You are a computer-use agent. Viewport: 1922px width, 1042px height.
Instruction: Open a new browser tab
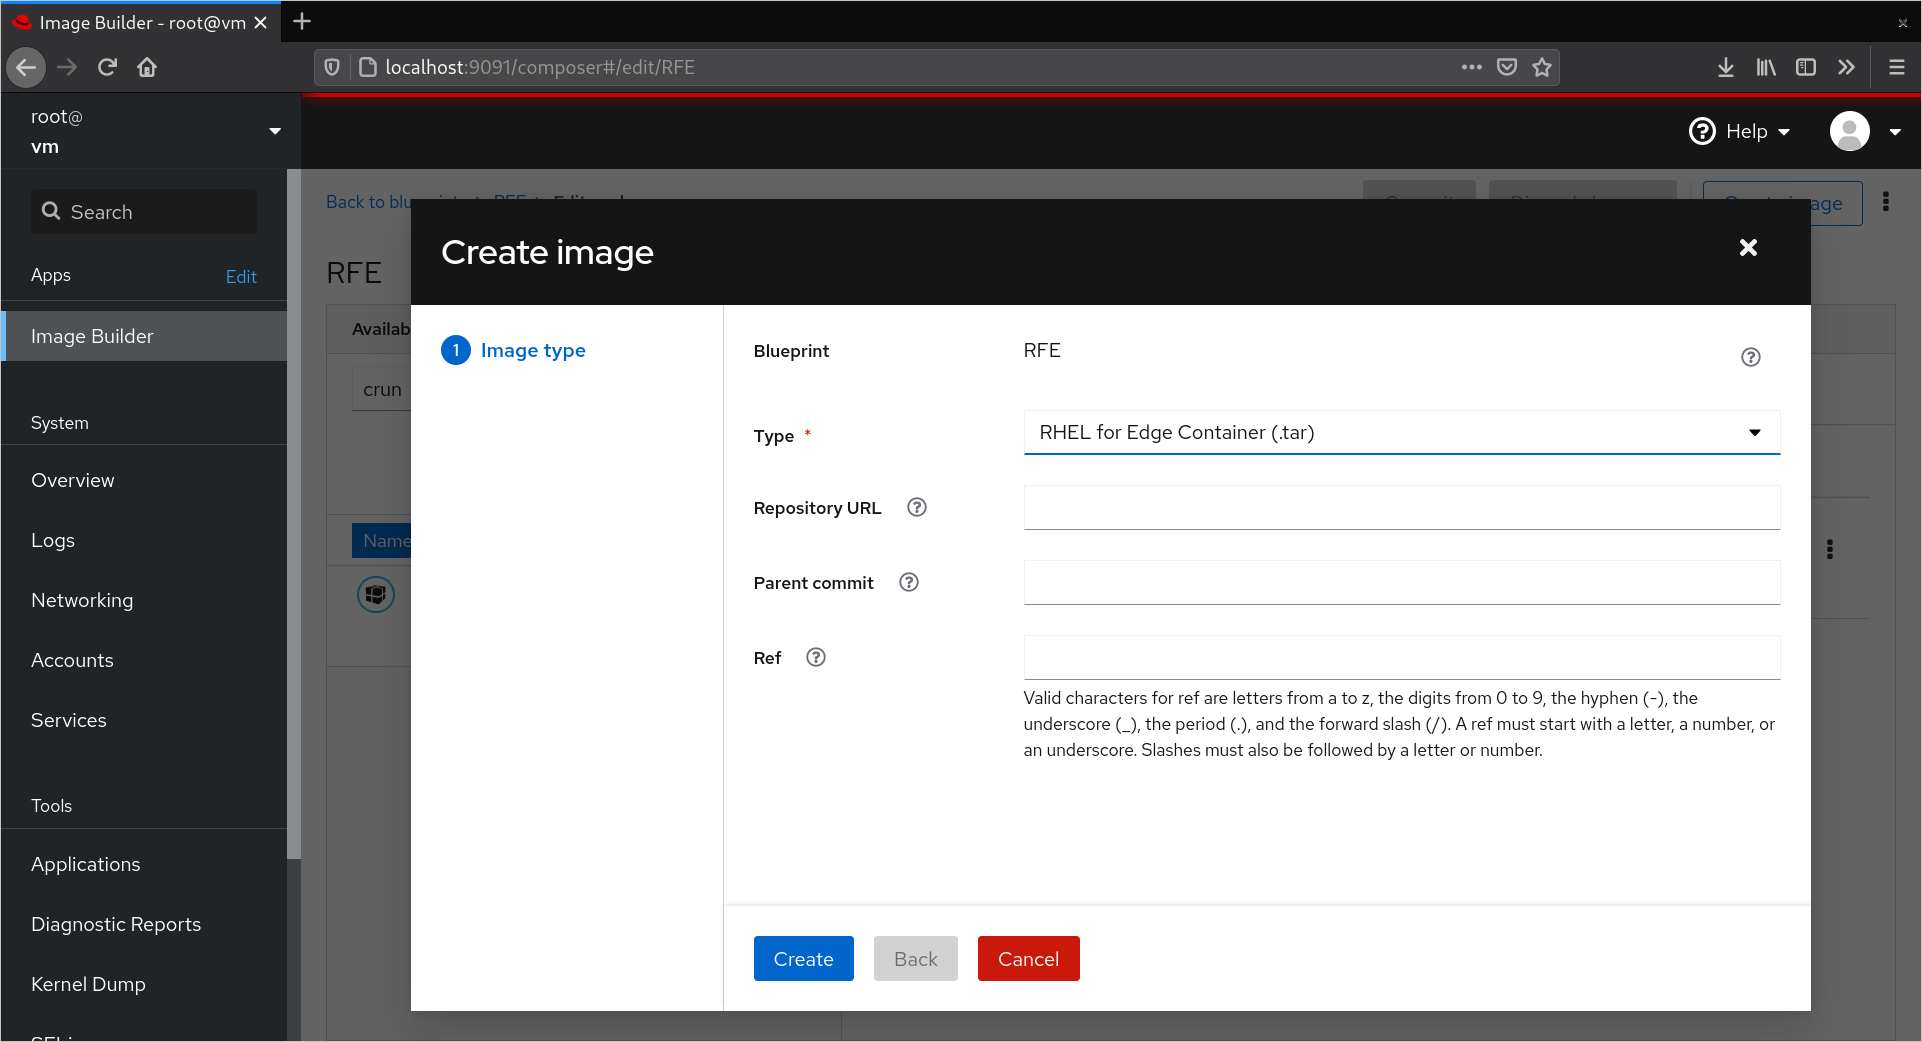[x=302, y=21]
